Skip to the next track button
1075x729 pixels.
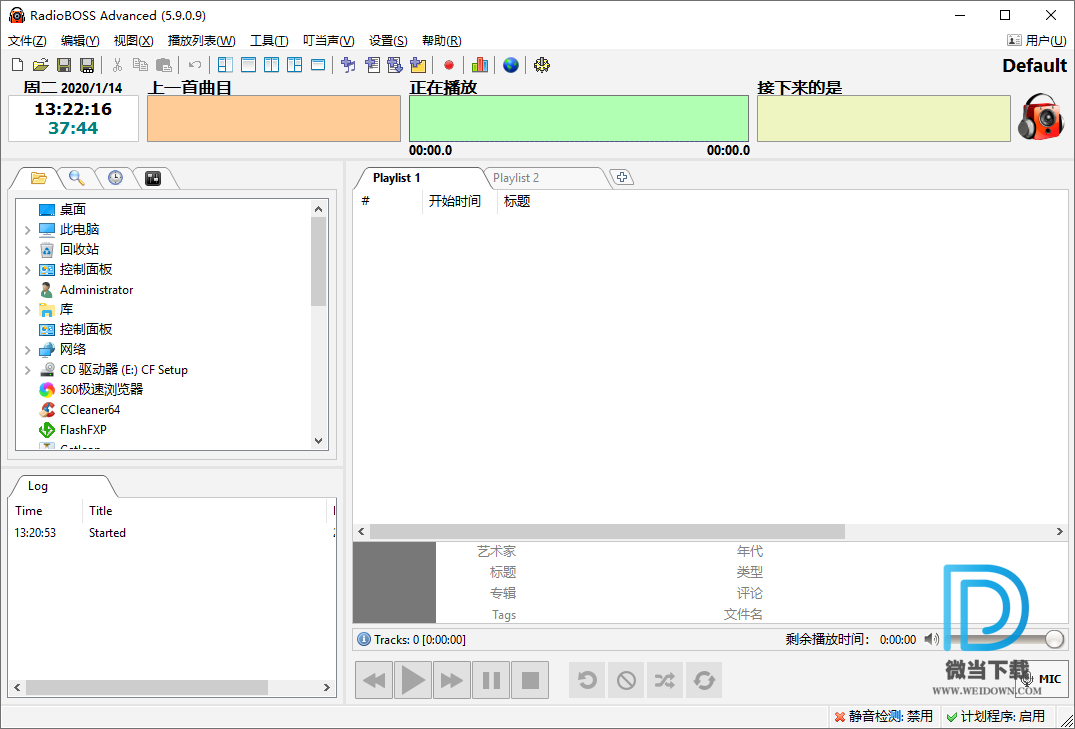tap(452, 680)
